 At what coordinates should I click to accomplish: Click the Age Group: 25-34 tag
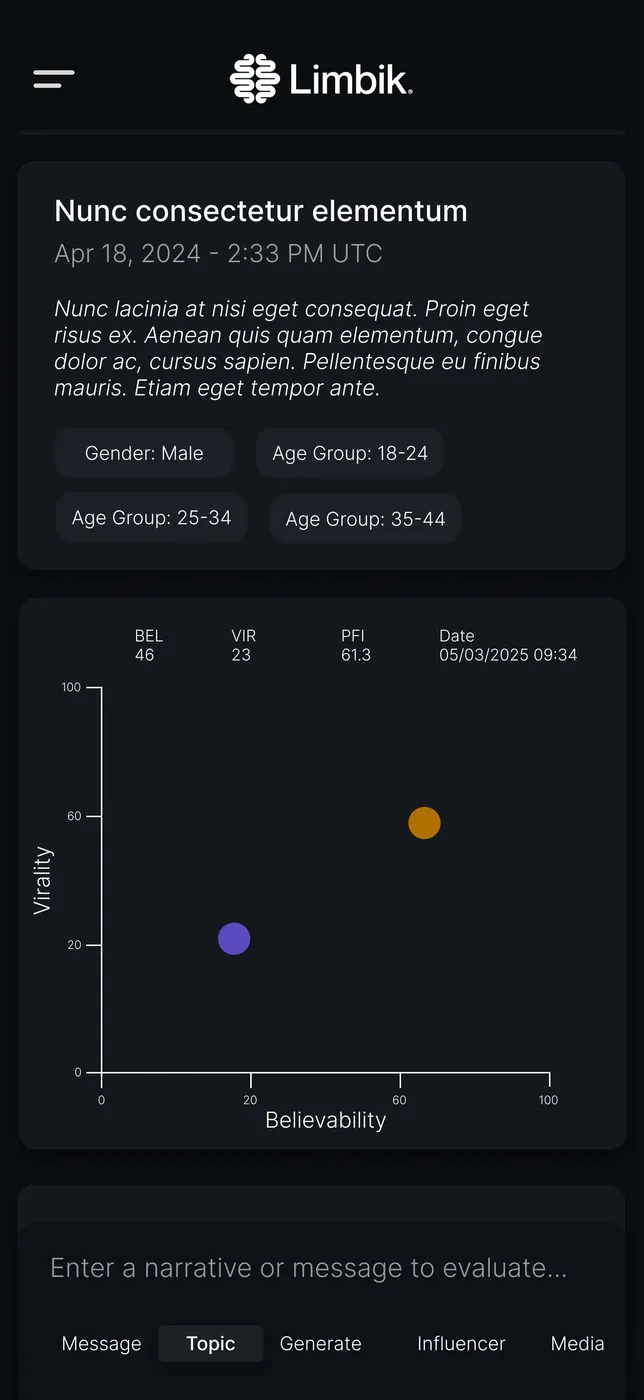151,518
